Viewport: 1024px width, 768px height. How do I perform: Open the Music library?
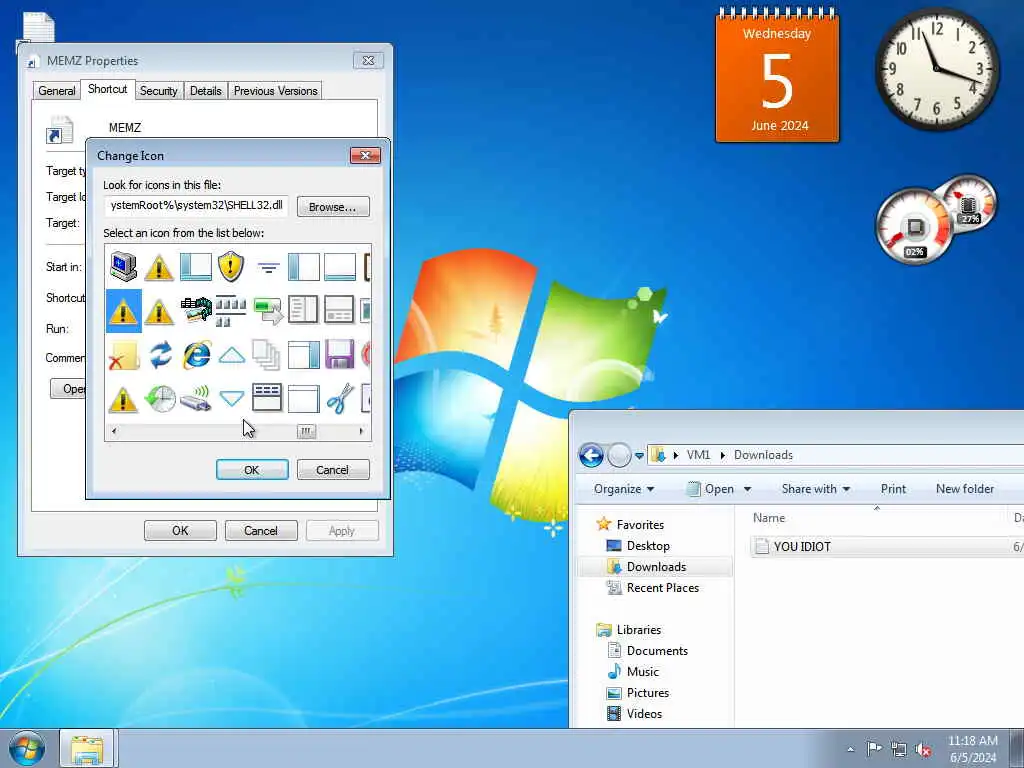click(643, 671)
